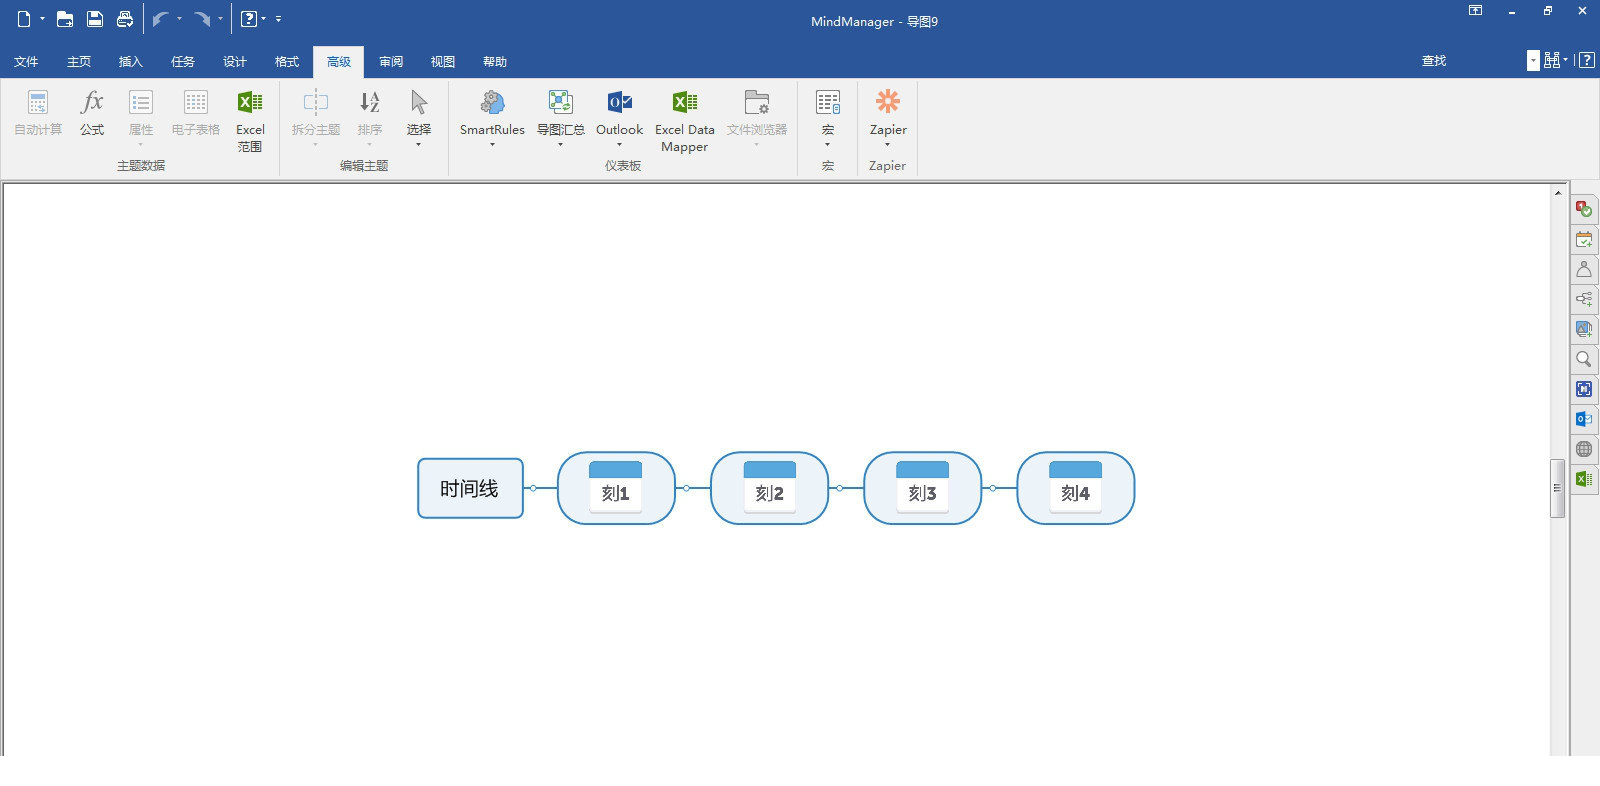Viewport: 1600px width, 786px height.
Task: Open the Resources person panel icon
Action: pyautogui.click(x=1584, y=269)
